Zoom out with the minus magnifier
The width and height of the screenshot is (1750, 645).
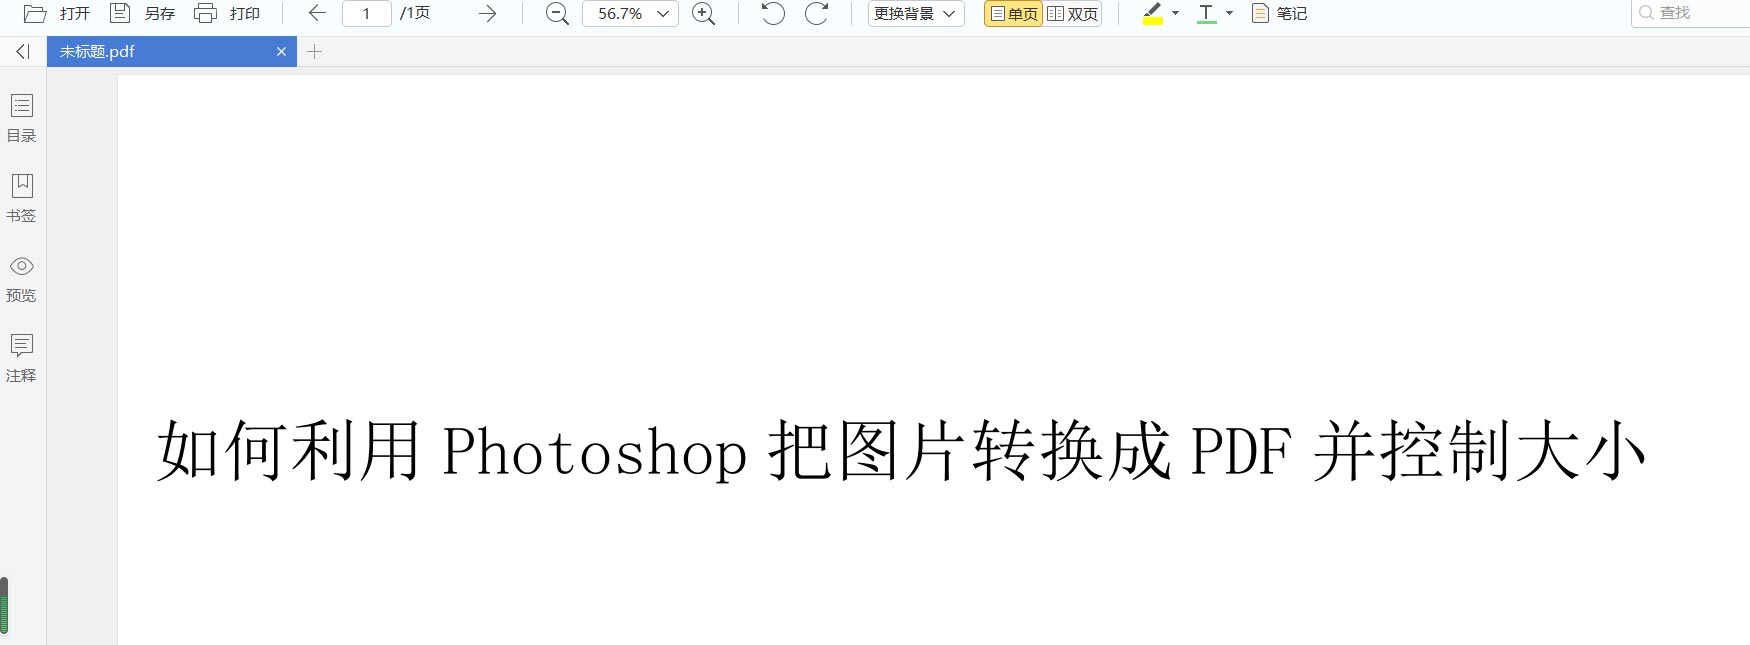click(557, 13)
